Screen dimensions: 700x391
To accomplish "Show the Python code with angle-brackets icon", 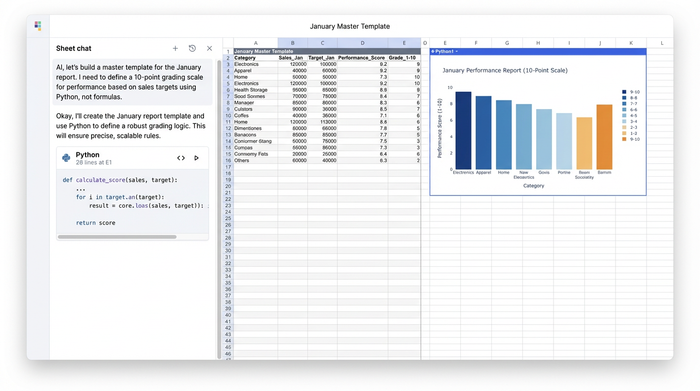I will [181, 158].
